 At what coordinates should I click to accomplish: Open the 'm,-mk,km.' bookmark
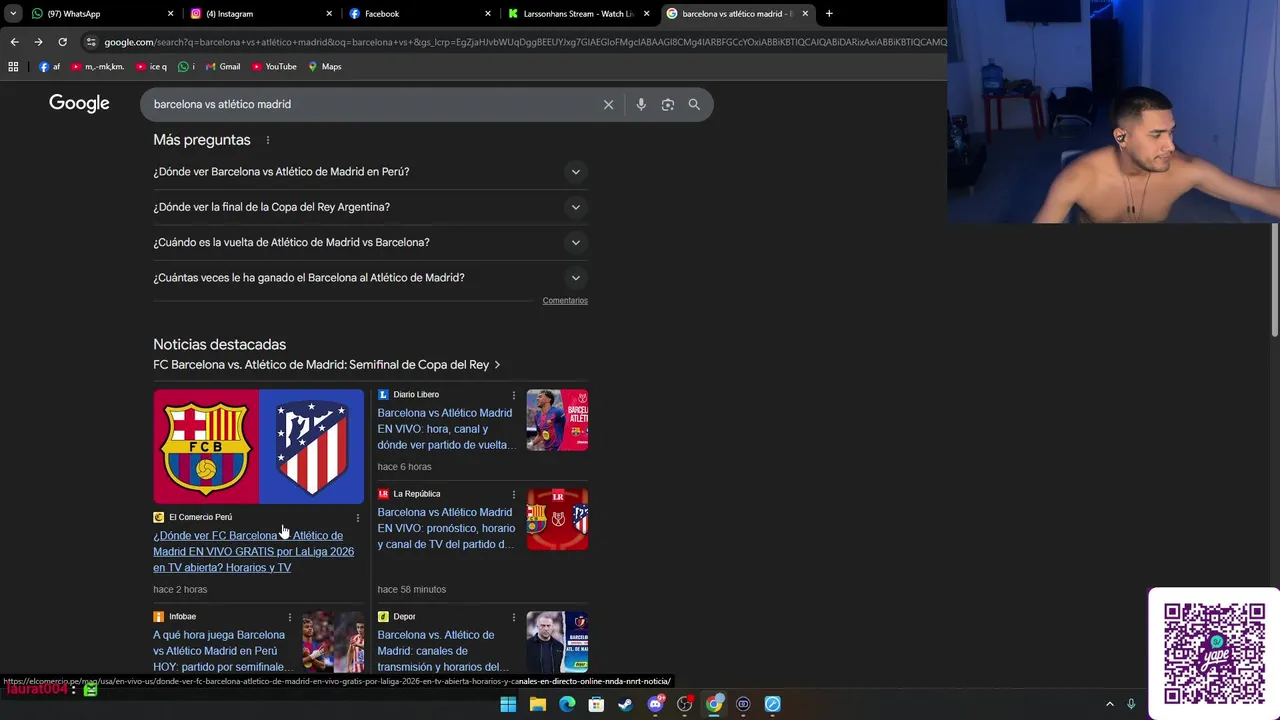(x=98, y=67)
